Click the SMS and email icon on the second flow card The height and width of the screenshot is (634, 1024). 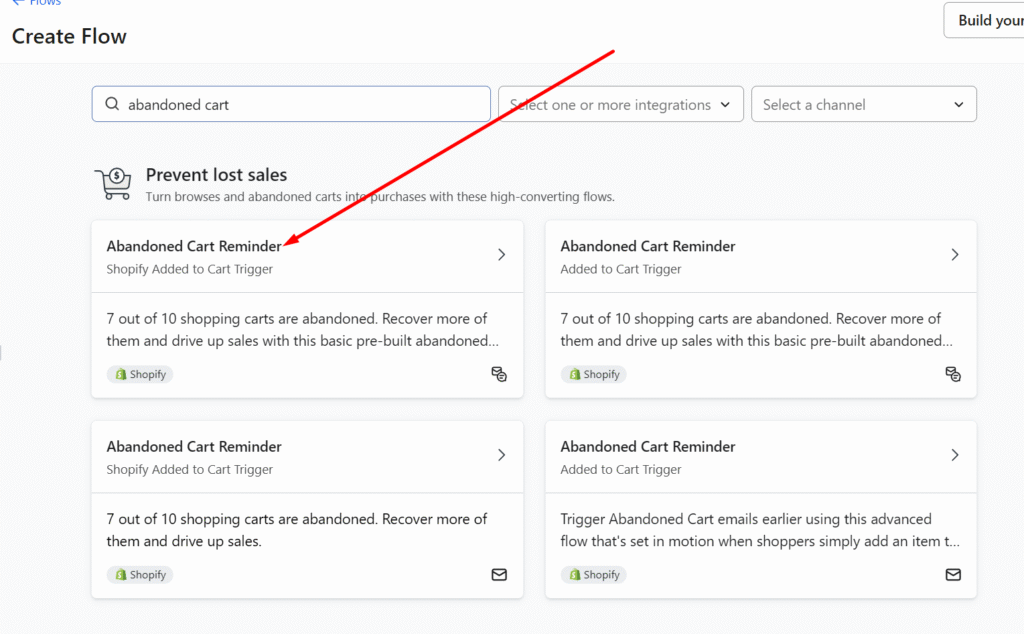pos(953,374)
